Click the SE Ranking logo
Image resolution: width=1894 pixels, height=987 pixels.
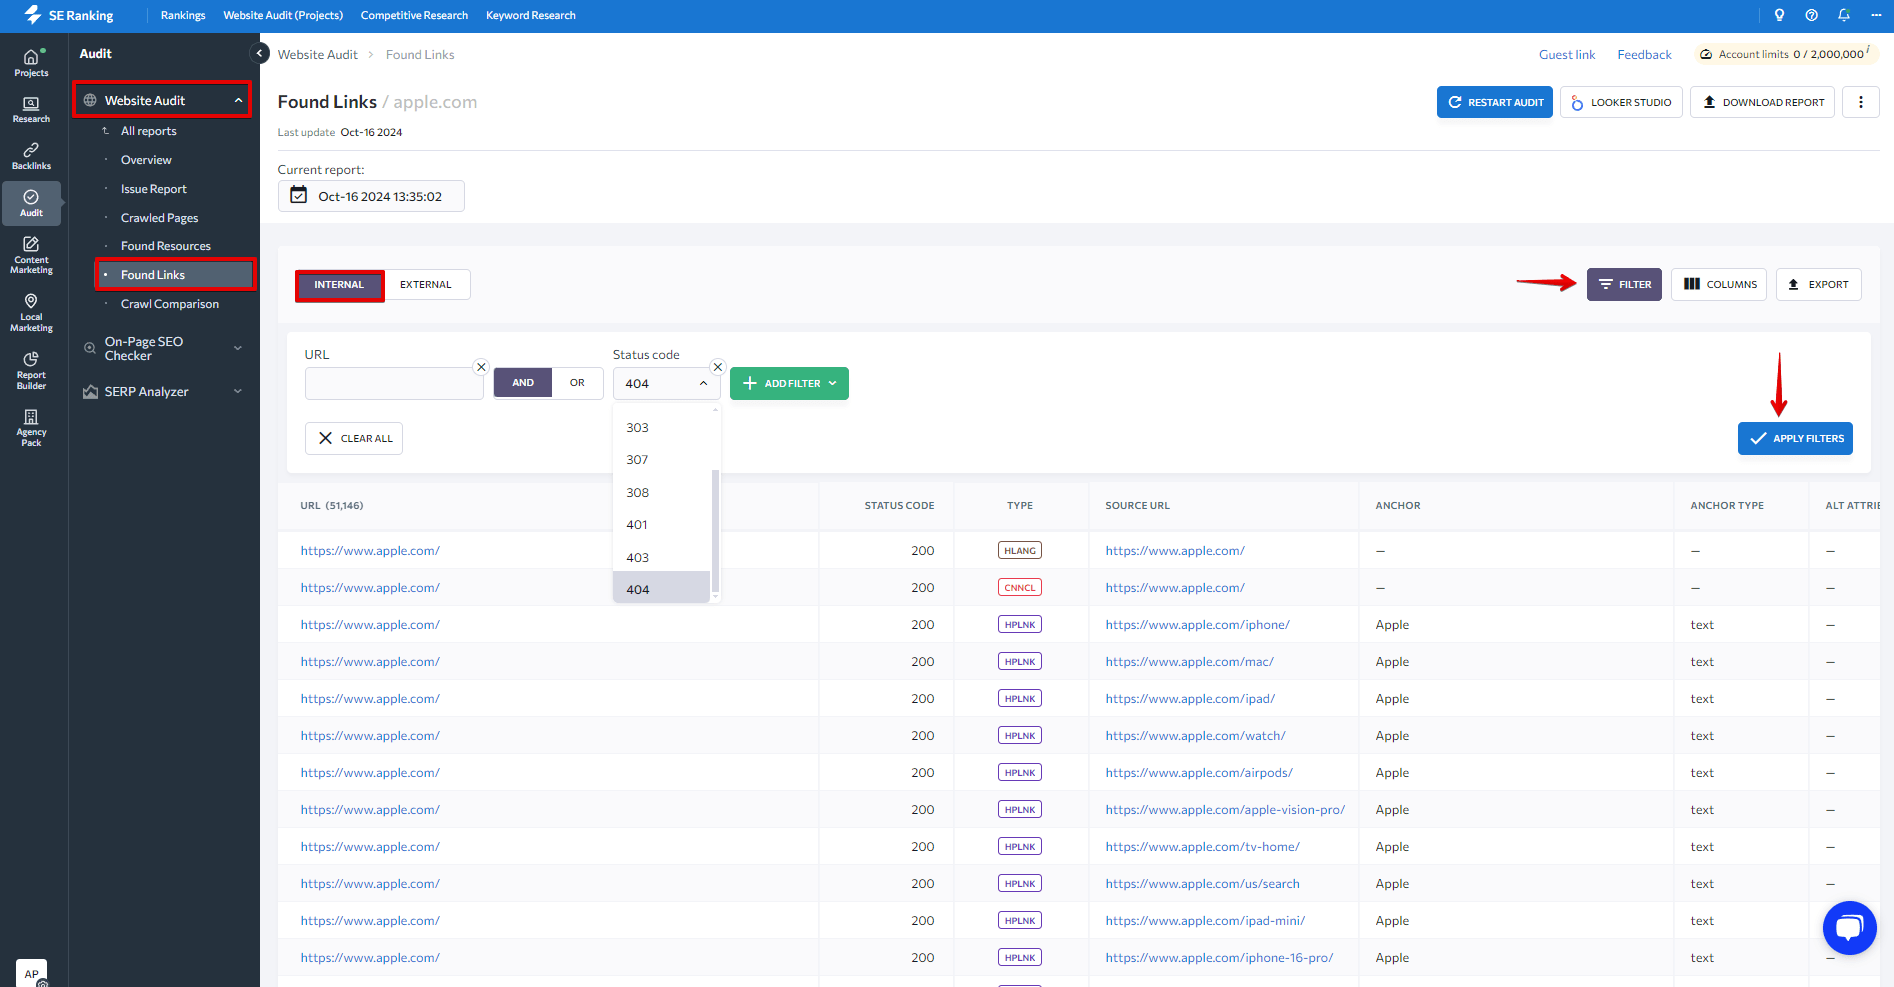[x=69, y=15]
